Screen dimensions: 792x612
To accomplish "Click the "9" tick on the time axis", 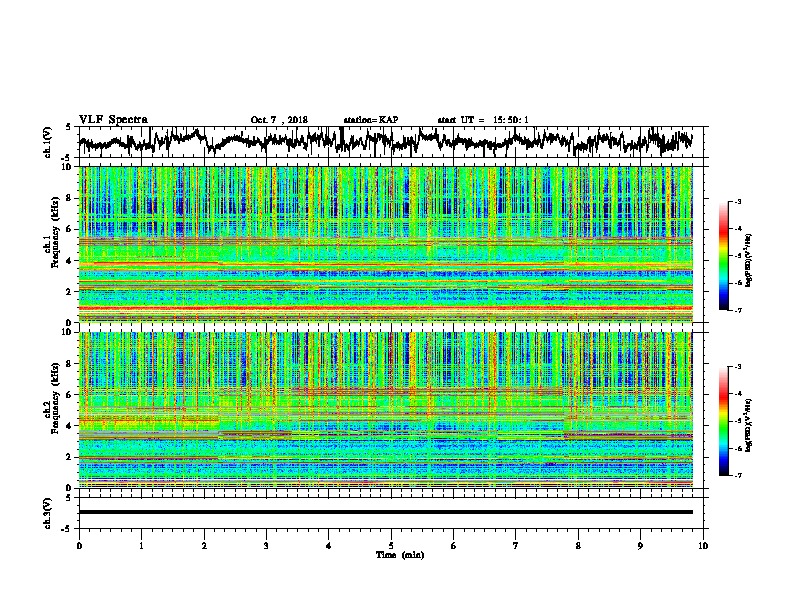I will tap(640, 546).
